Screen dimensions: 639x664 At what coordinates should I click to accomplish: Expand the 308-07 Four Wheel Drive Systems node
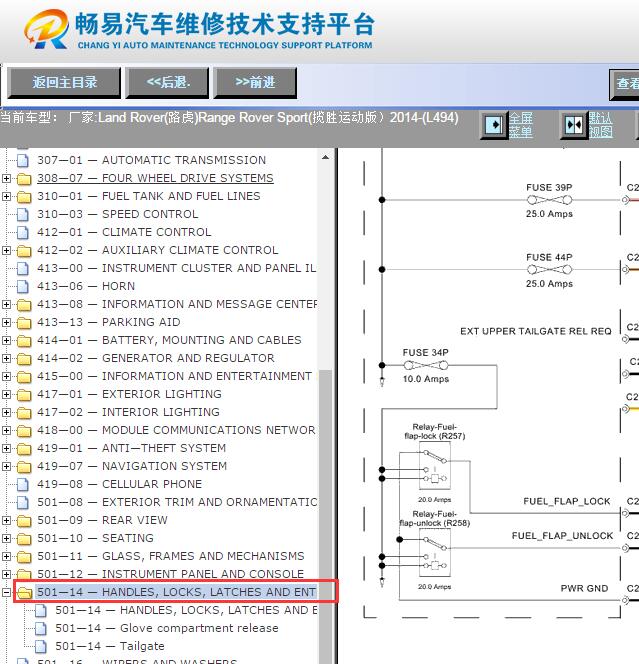coord(7,179)
